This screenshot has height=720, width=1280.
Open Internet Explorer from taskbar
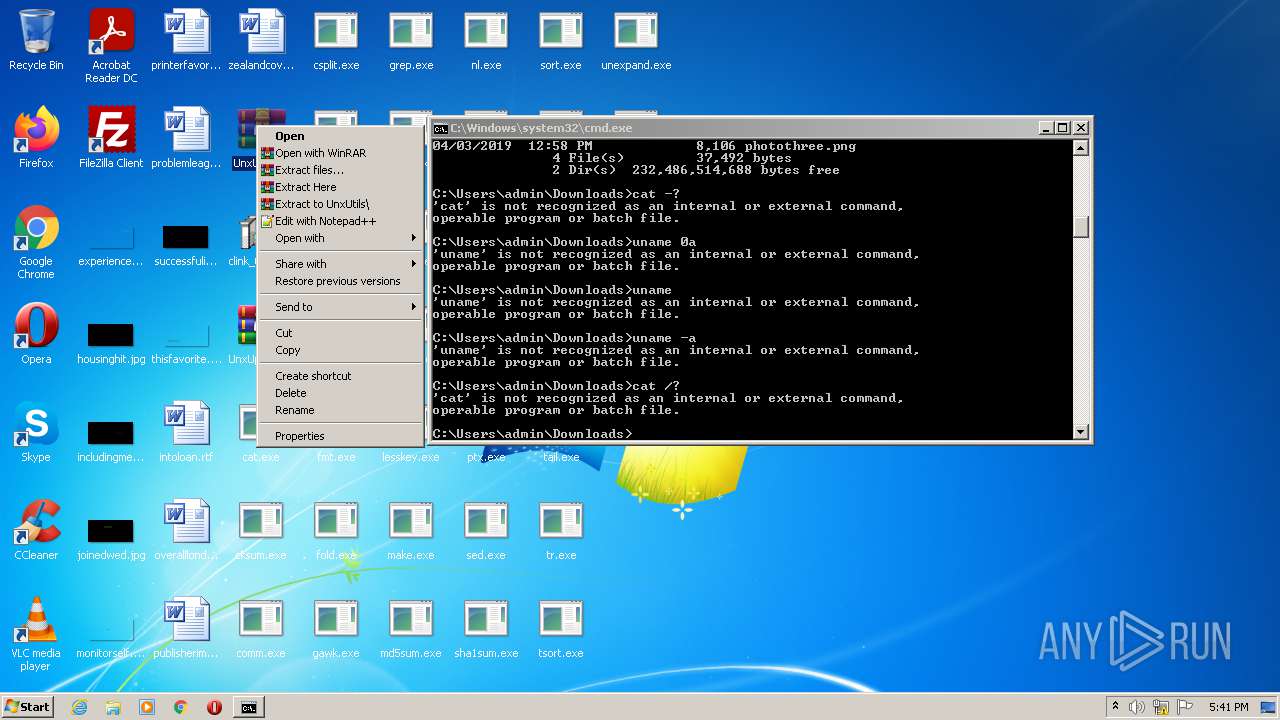(79, 707)
